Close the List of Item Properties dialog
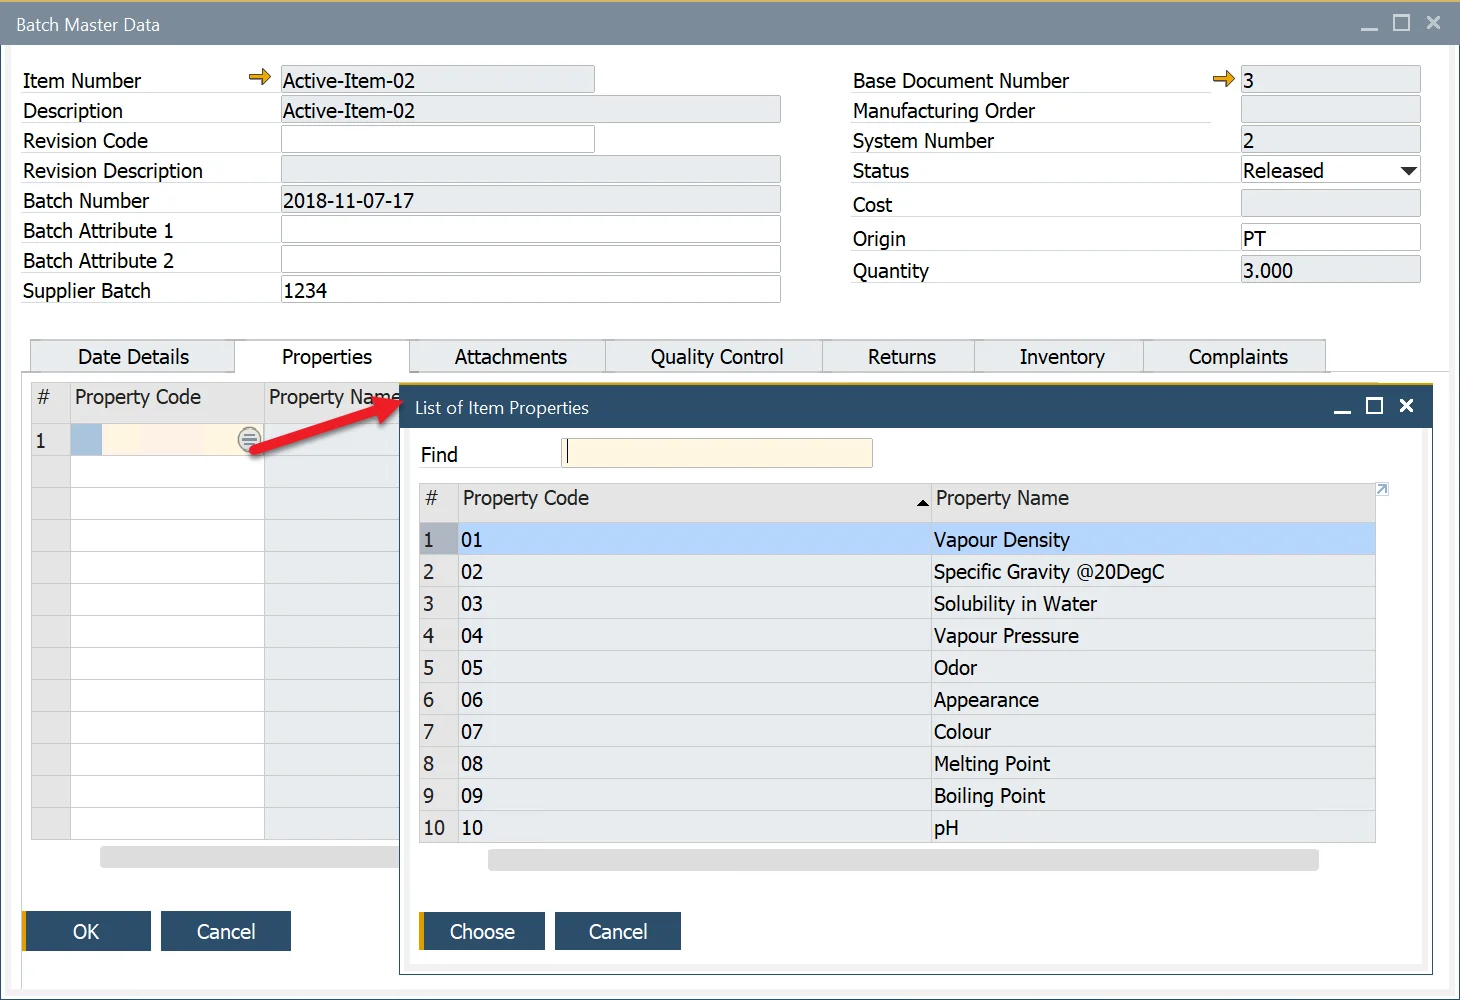The height and width of the screenshot is (1000, 1460). click(x=1406, y=406)
